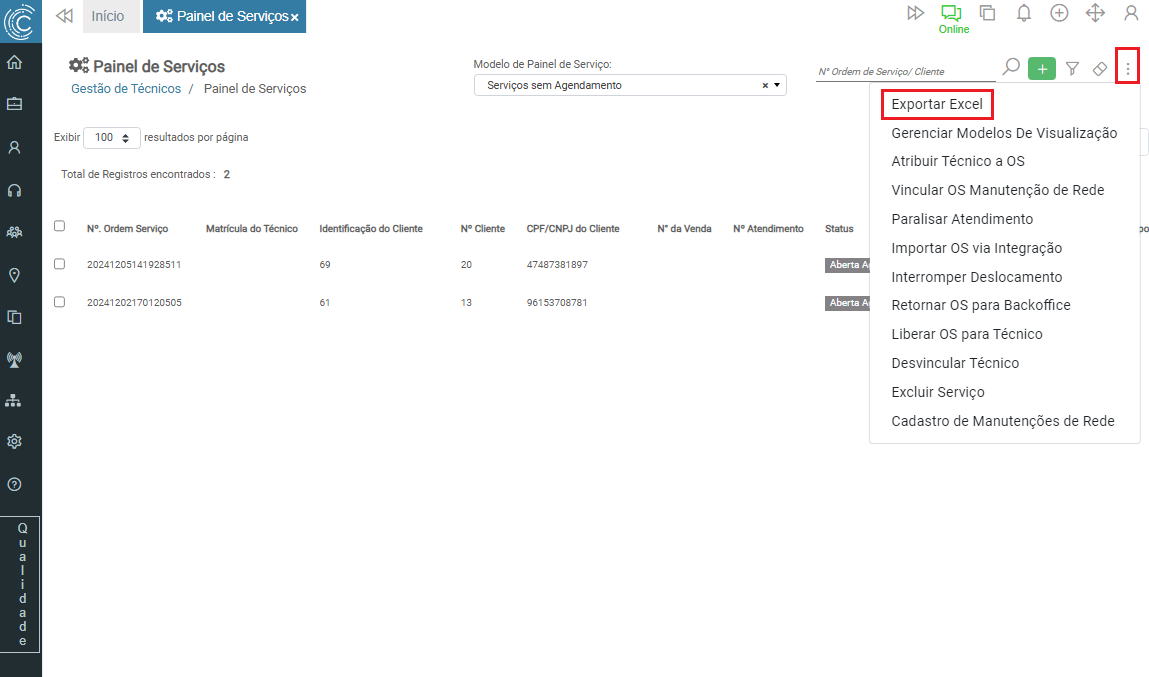
Task: Select Exportar Excel from the menu
Action: (937, 104)
